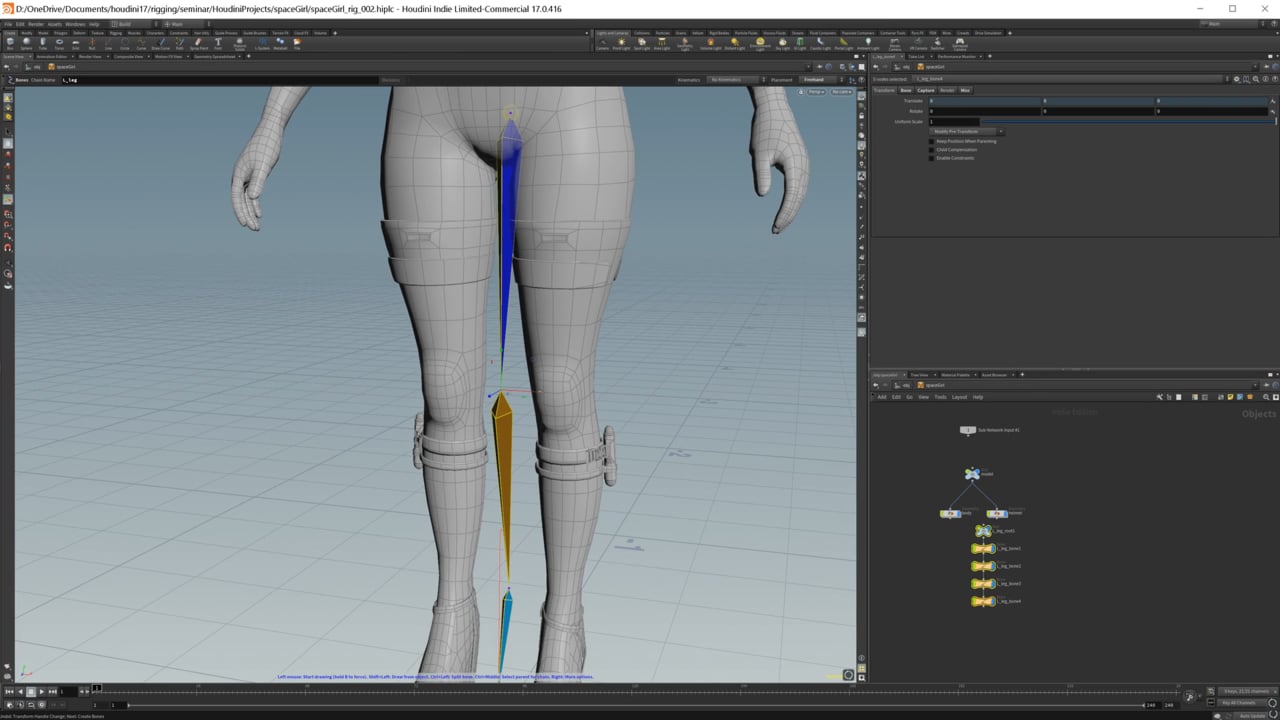Enable the Enable Constraints checkbox
1280x720 pixels.
[932, 157]
